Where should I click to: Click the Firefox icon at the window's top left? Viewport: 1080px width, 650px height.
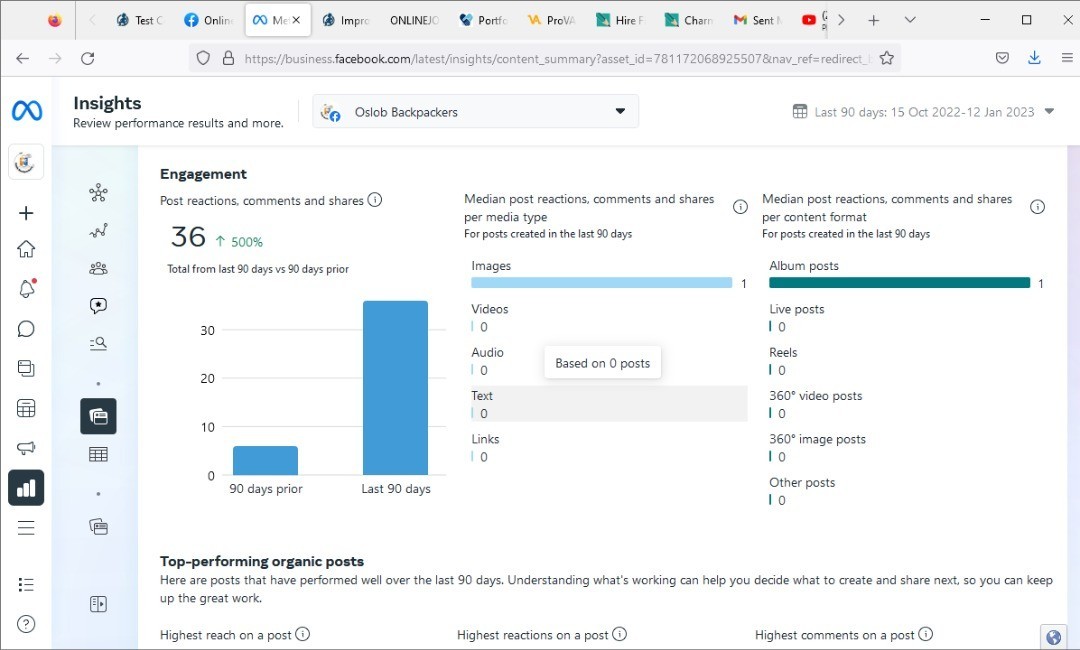[54, 20]
